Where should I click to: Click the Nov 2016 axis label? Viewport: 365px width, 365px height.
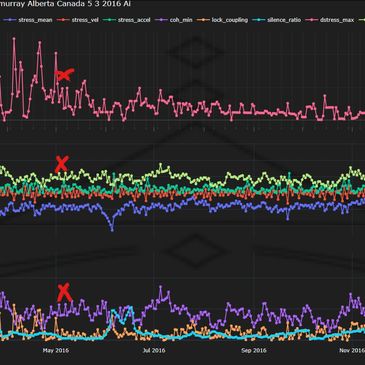(x=352, y=350)
